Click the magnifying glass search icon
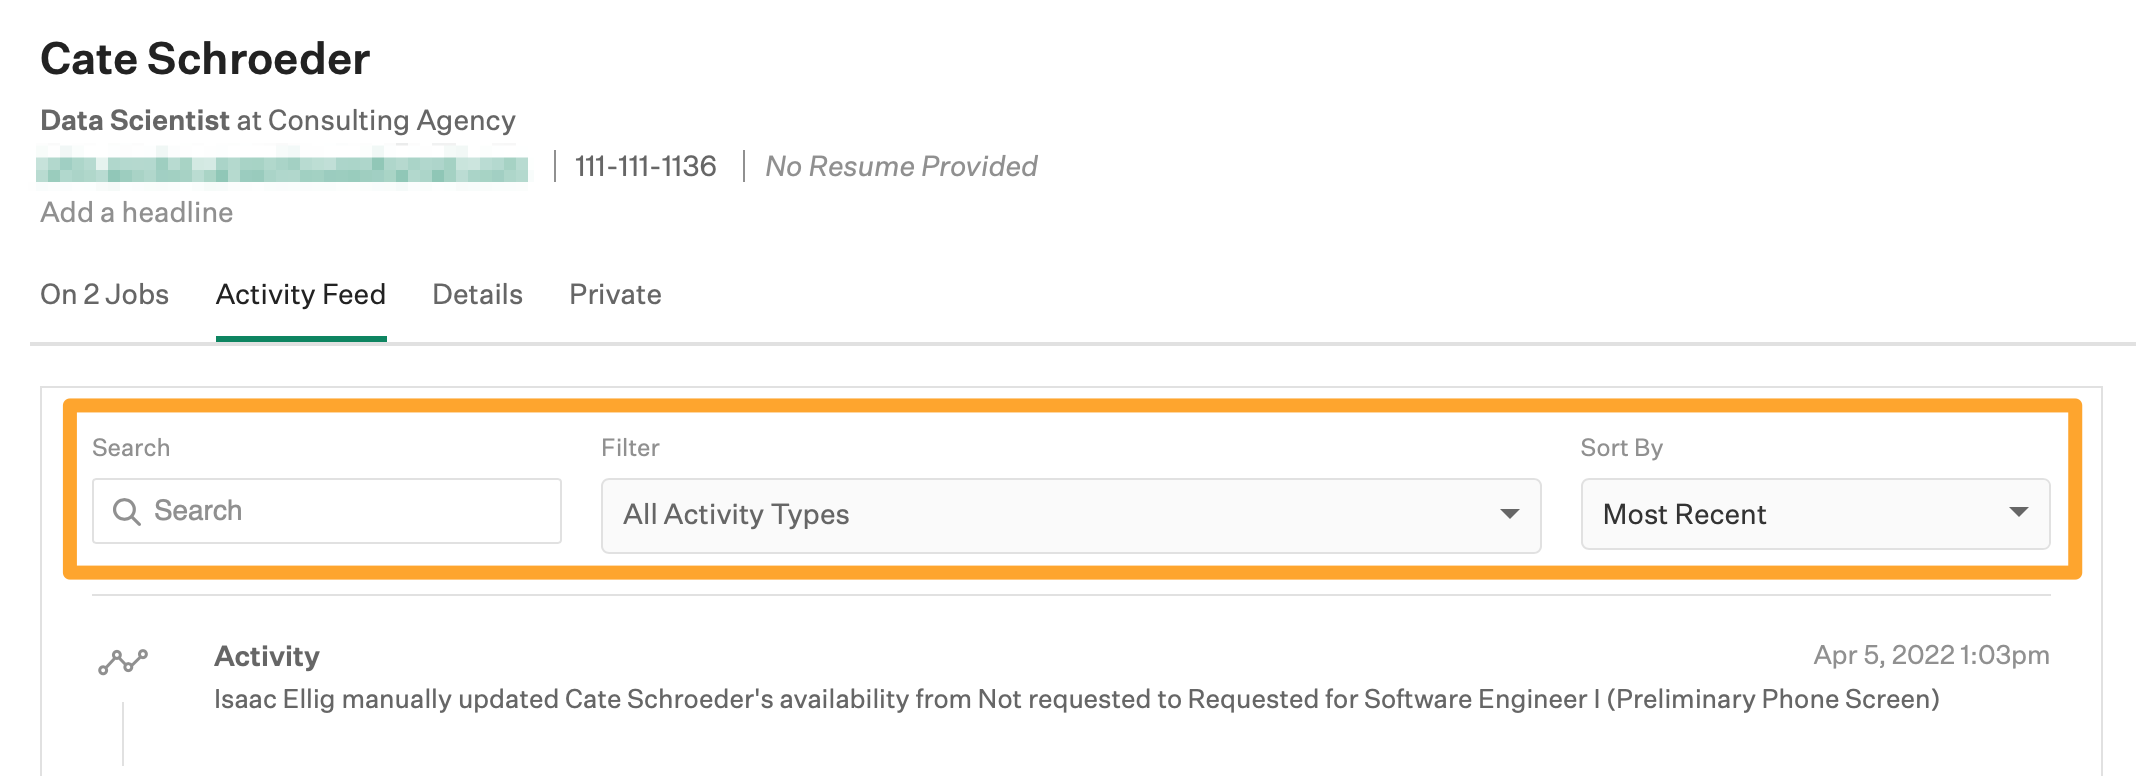 (126, 512)
